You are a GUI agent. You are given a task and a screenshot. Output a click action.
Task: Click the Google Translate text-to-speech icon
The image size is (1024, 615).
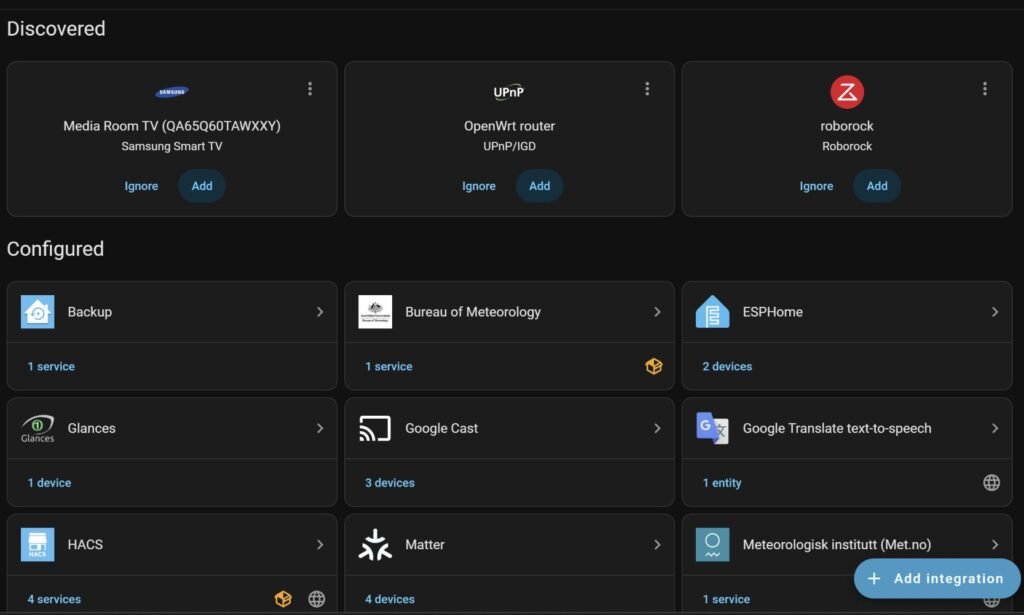point(711,428)
